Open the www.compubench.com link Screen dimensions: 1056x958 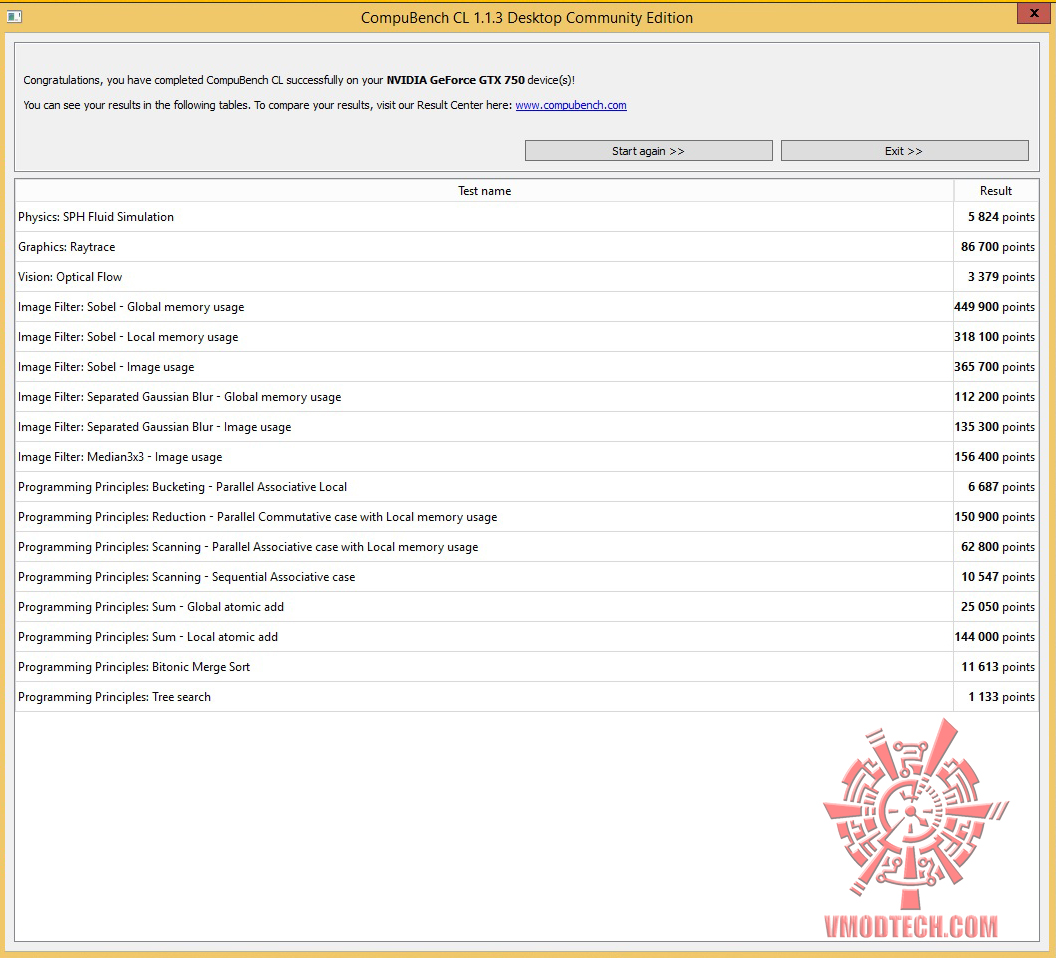570,105
